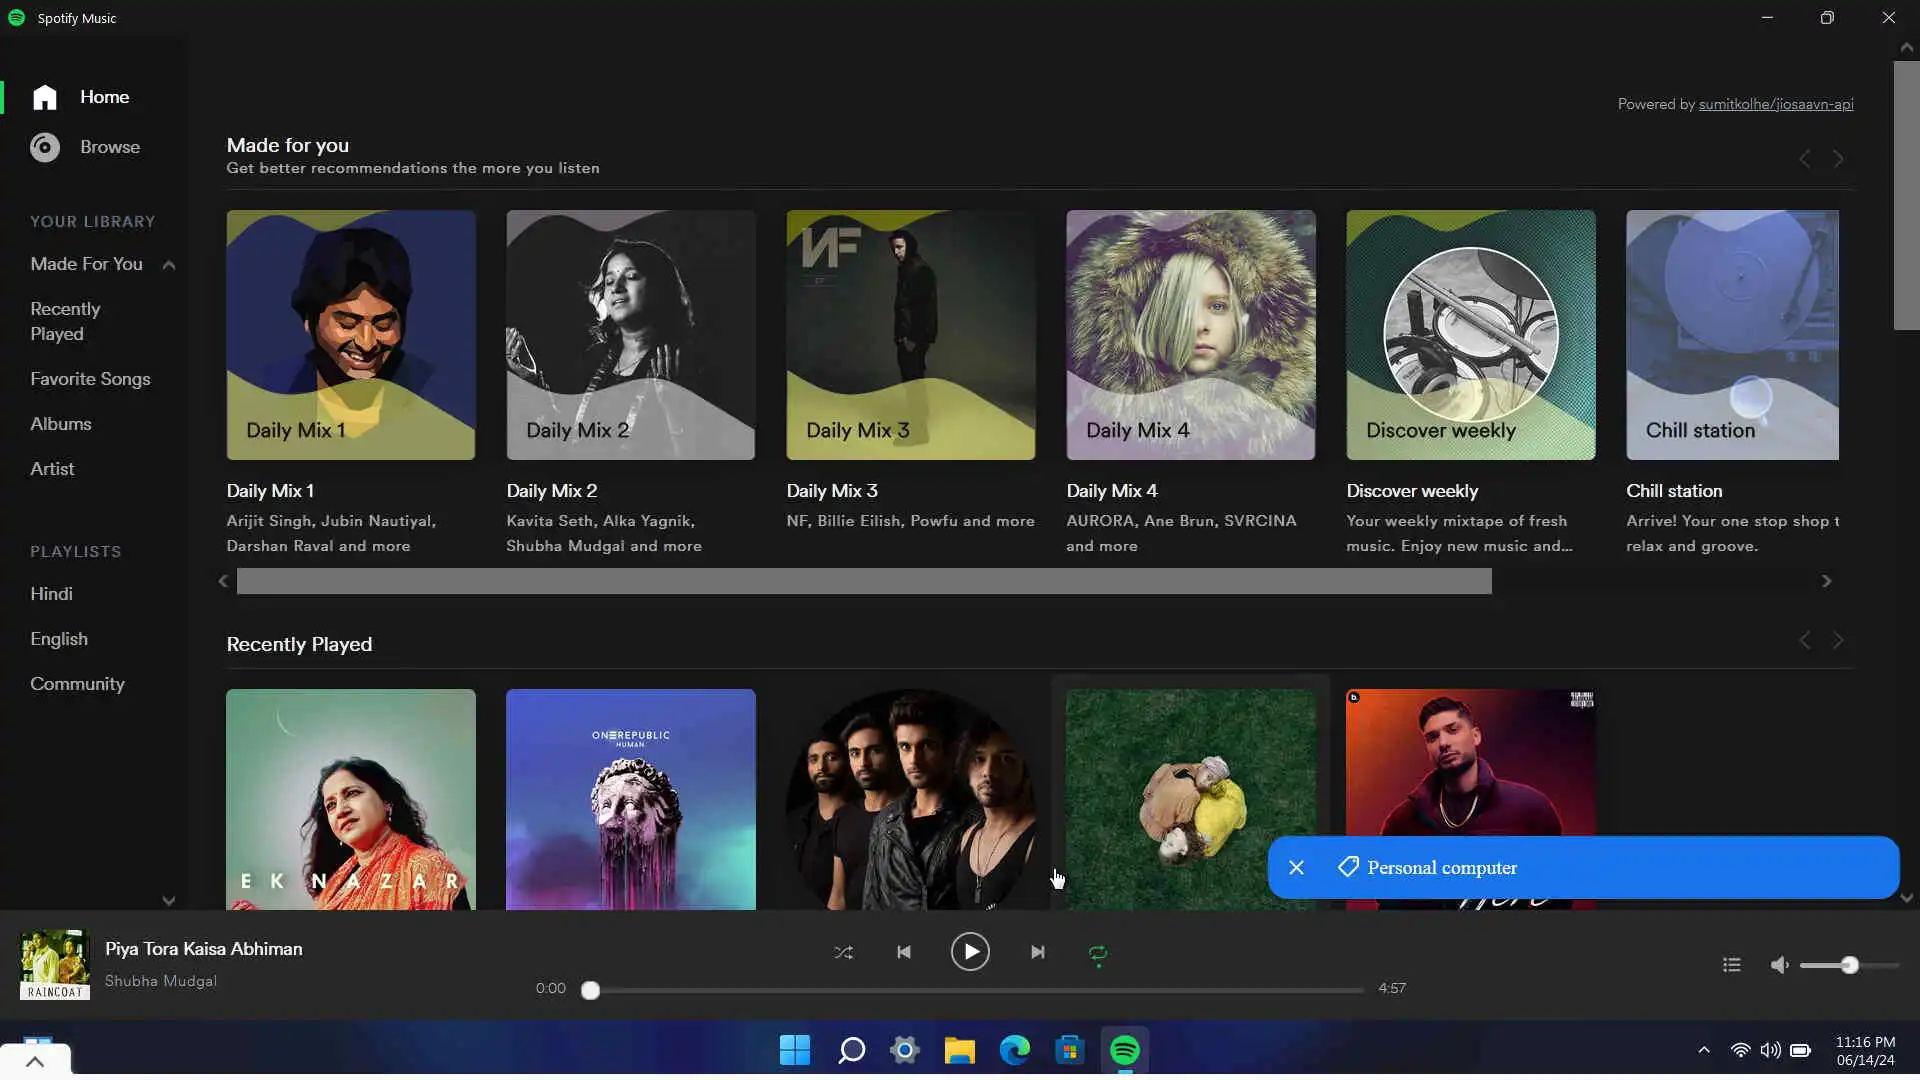Collapse the Made For You section
The width and height of the screenshot is (1920, 1080).
(x=169, y=265)
